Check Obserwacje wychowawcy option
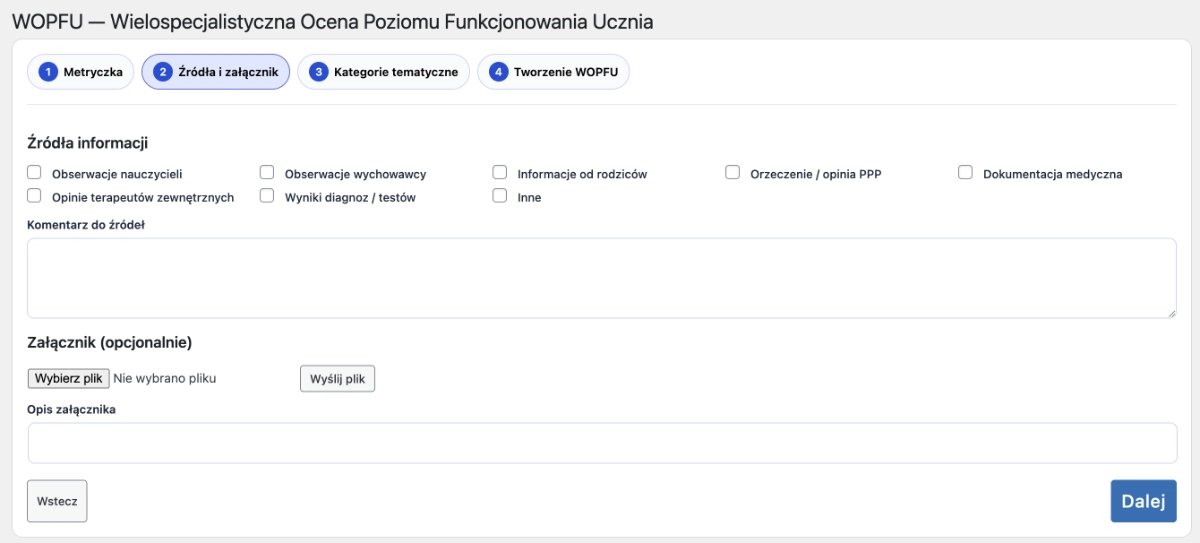 point(267,173)
